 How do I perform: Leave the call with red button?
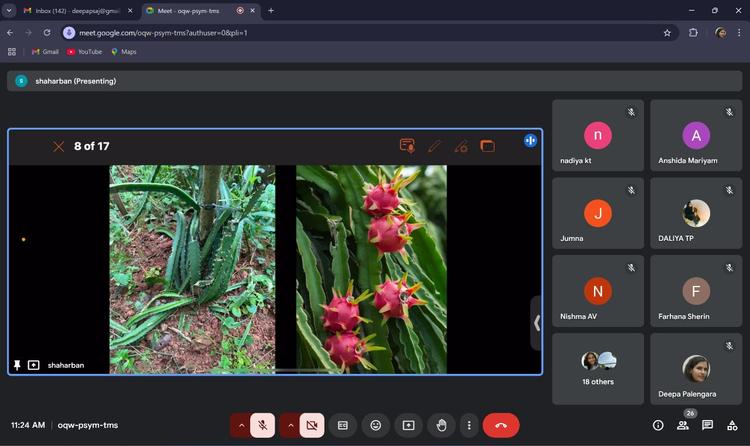tap(501, 425)
